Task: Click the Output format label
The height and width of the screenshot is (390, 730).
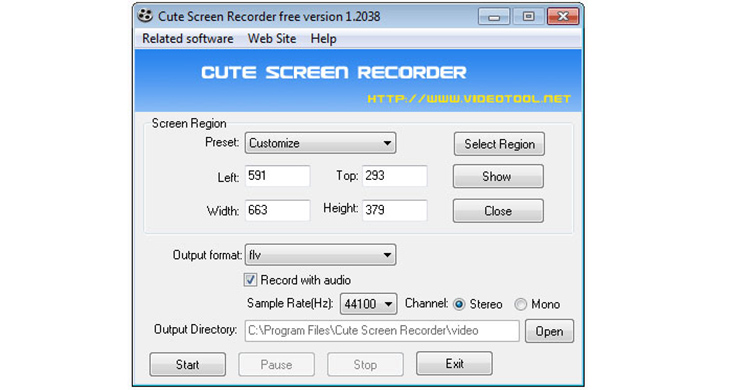Action: (x=207, y=255)
